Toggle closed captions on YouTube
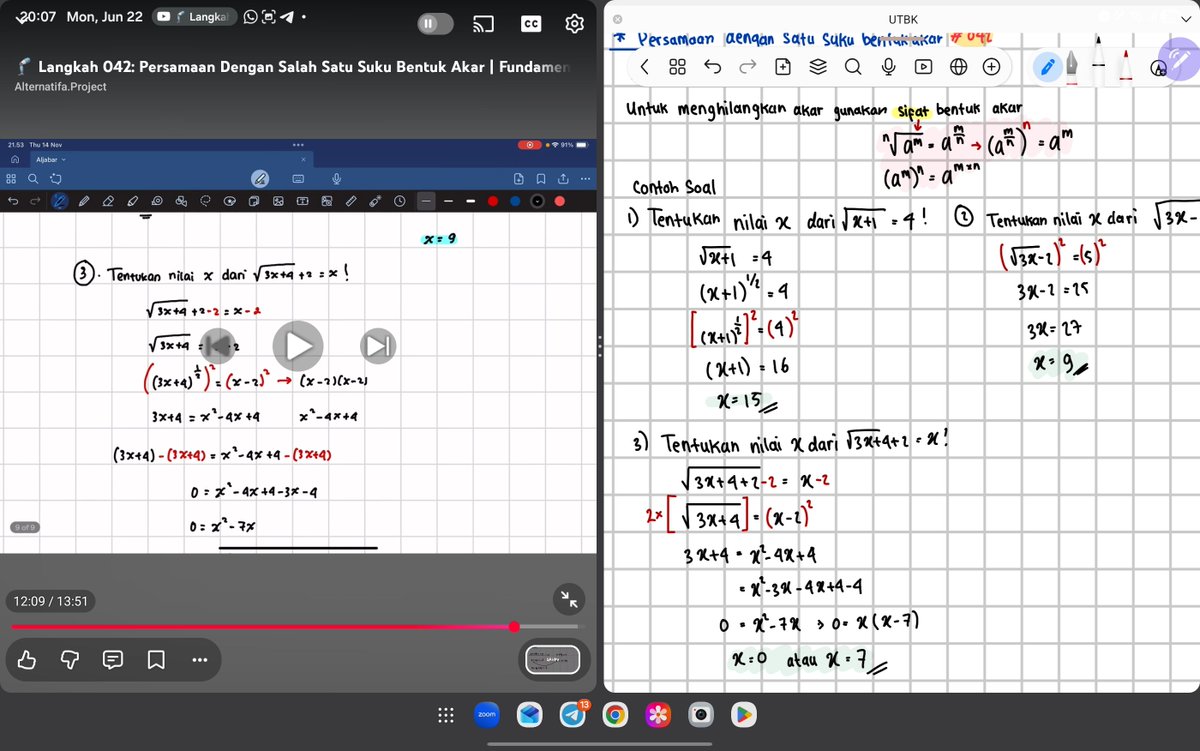Image resolution: width=1200 pixels, height=751 pixels. (x=531, y=24)
